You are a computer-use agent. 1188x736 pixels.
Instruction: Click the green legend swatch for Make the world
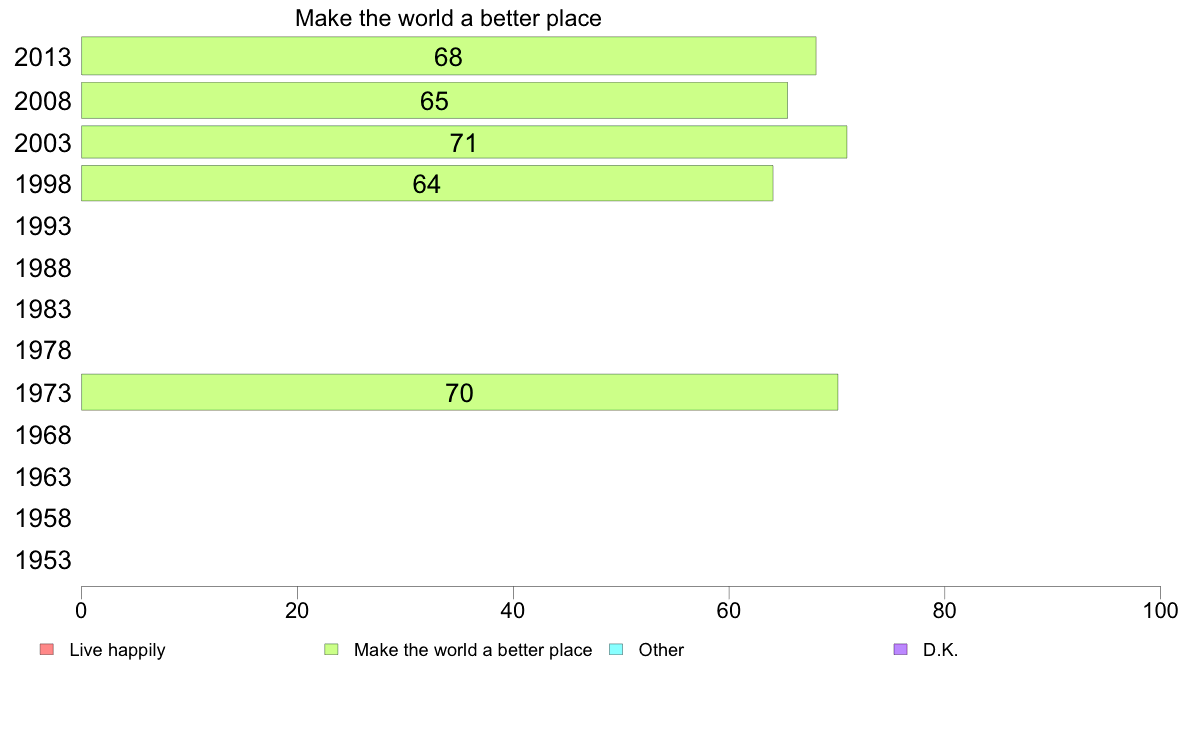pyautogui.click(x=331, y=650)
